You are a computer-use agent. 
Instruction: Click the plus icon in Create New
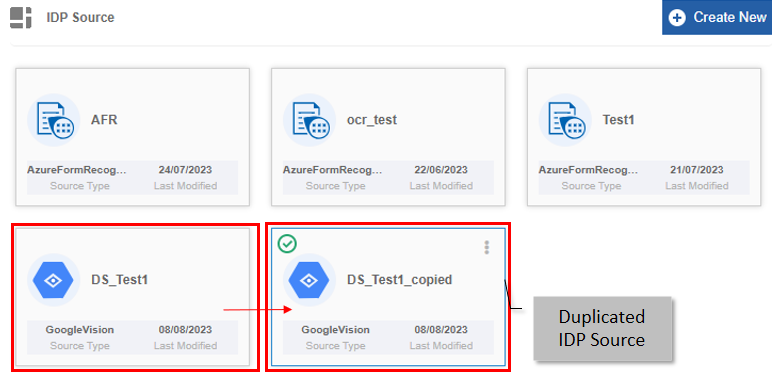pyautogui.click(x=677, y=18)
